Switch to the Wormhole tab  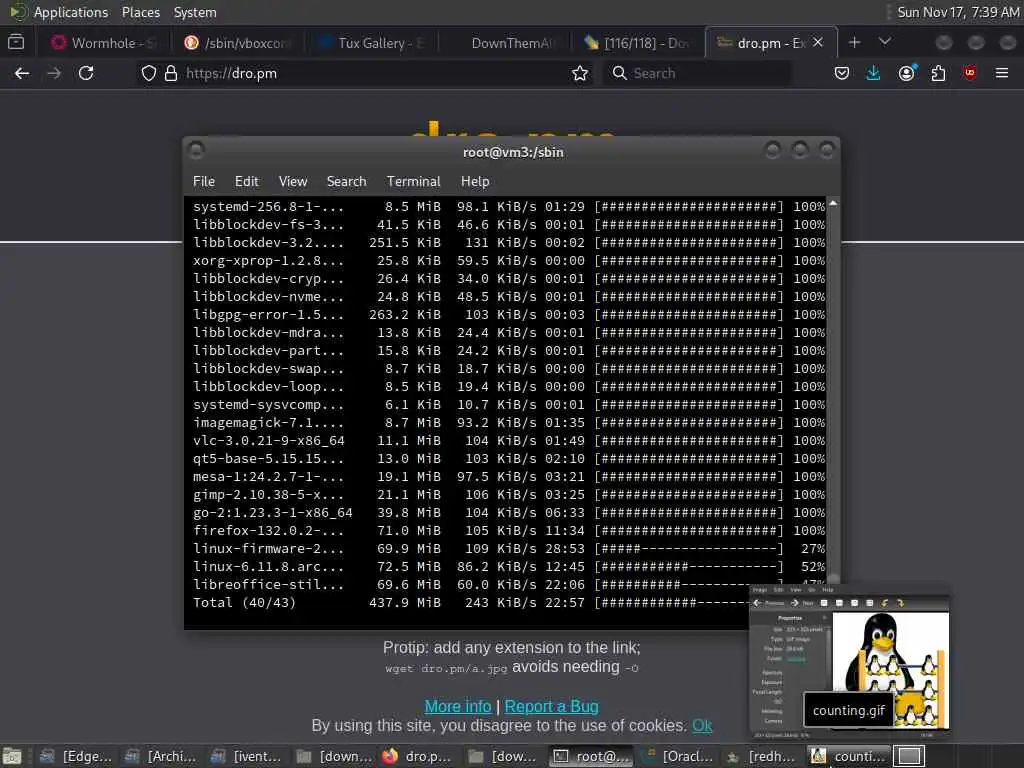[104, 43]
